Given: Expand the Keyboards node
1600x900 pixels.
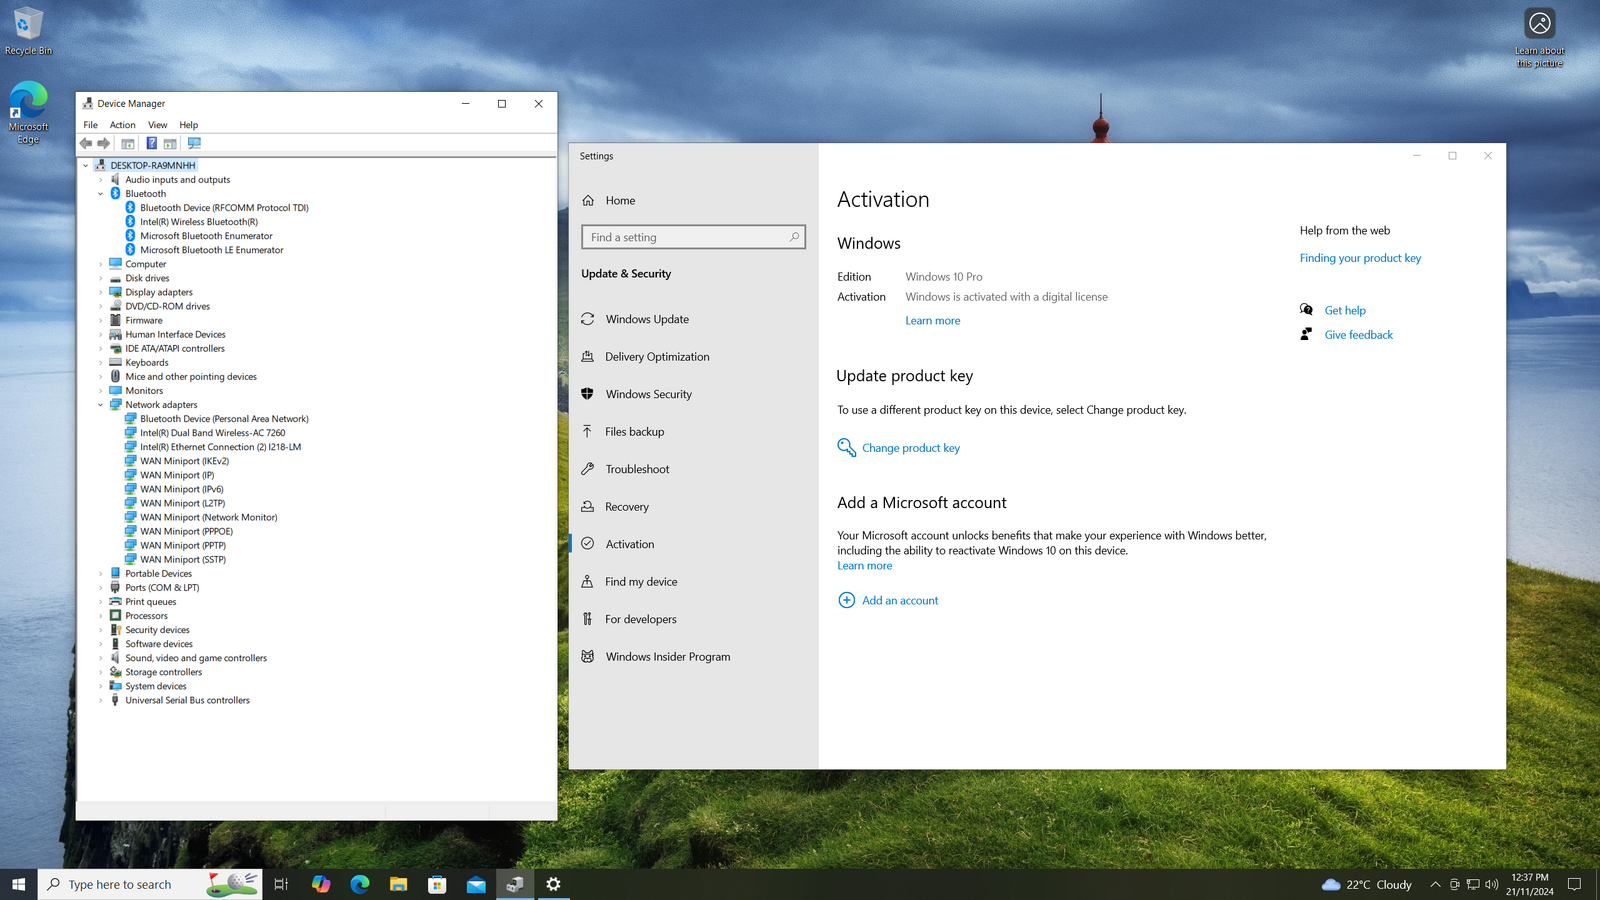Looking at the screenshot, I should click(101, 363).
